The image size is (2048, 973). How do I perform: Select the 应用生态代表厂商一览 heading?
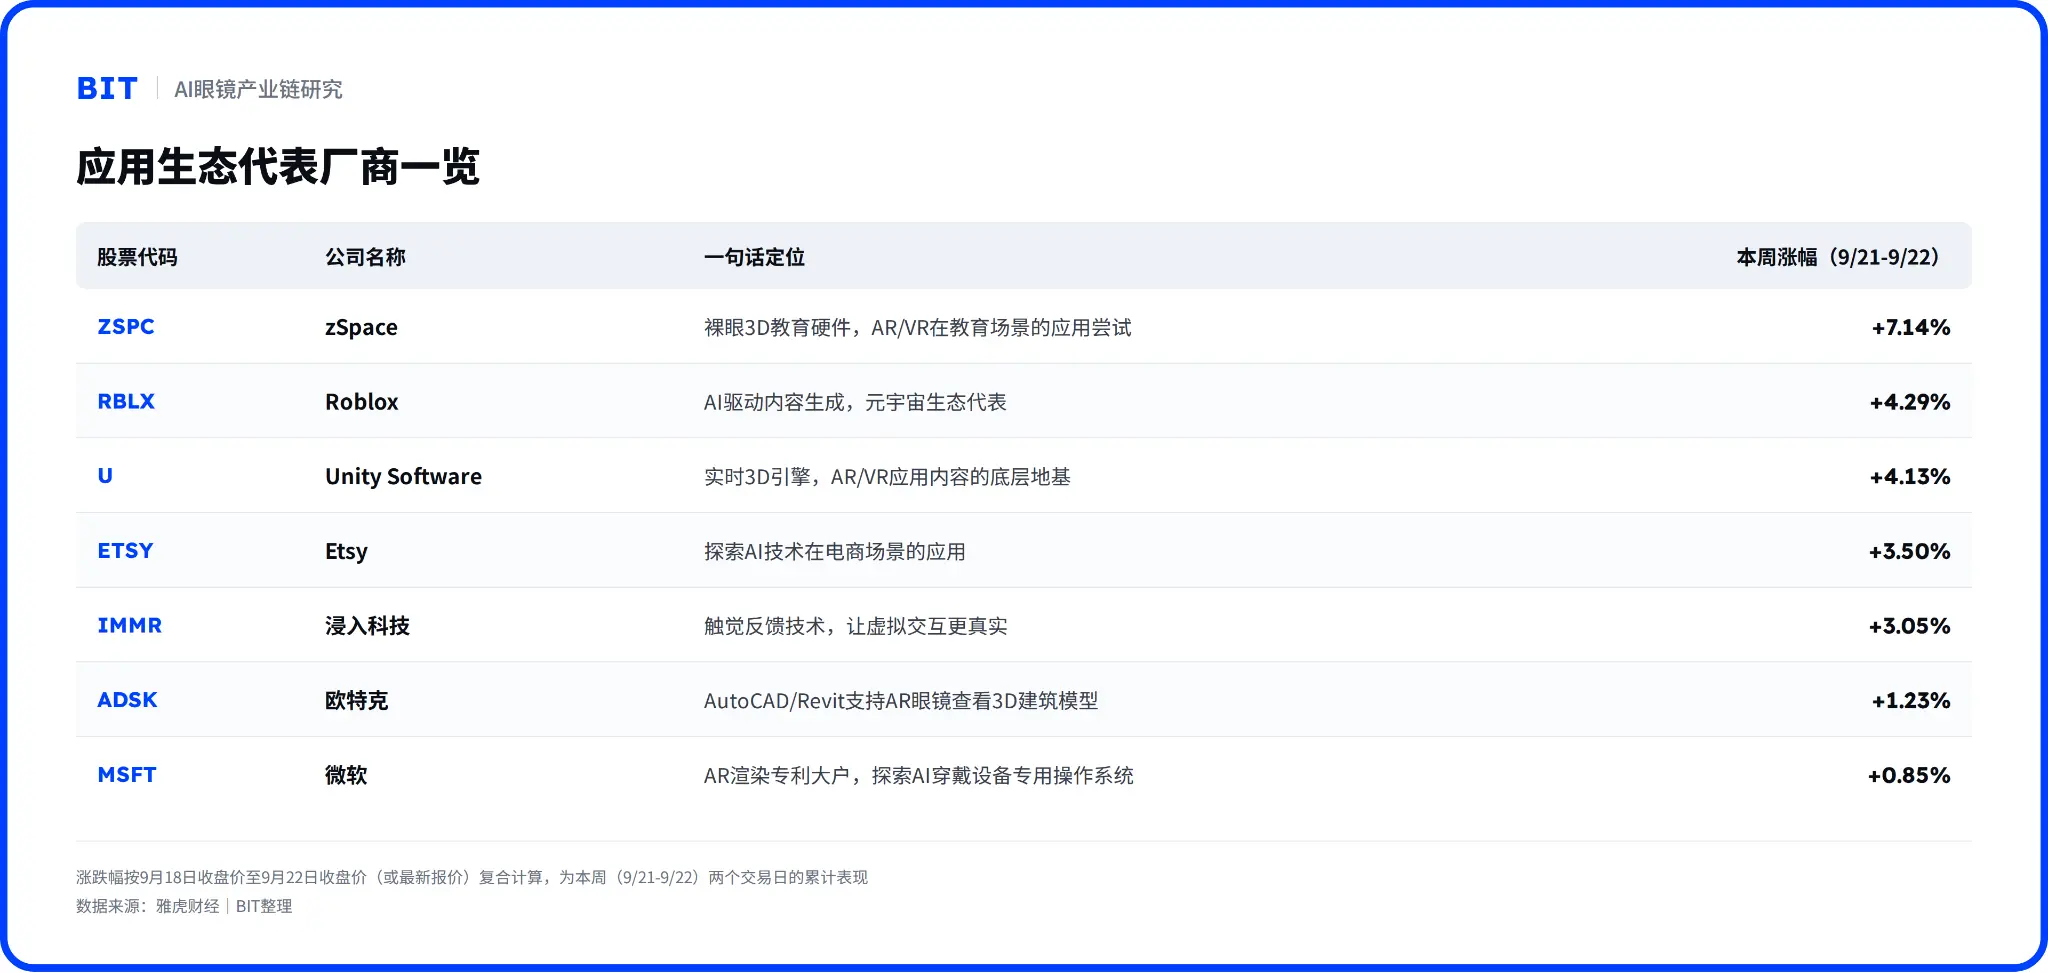[x=278, y=167]
